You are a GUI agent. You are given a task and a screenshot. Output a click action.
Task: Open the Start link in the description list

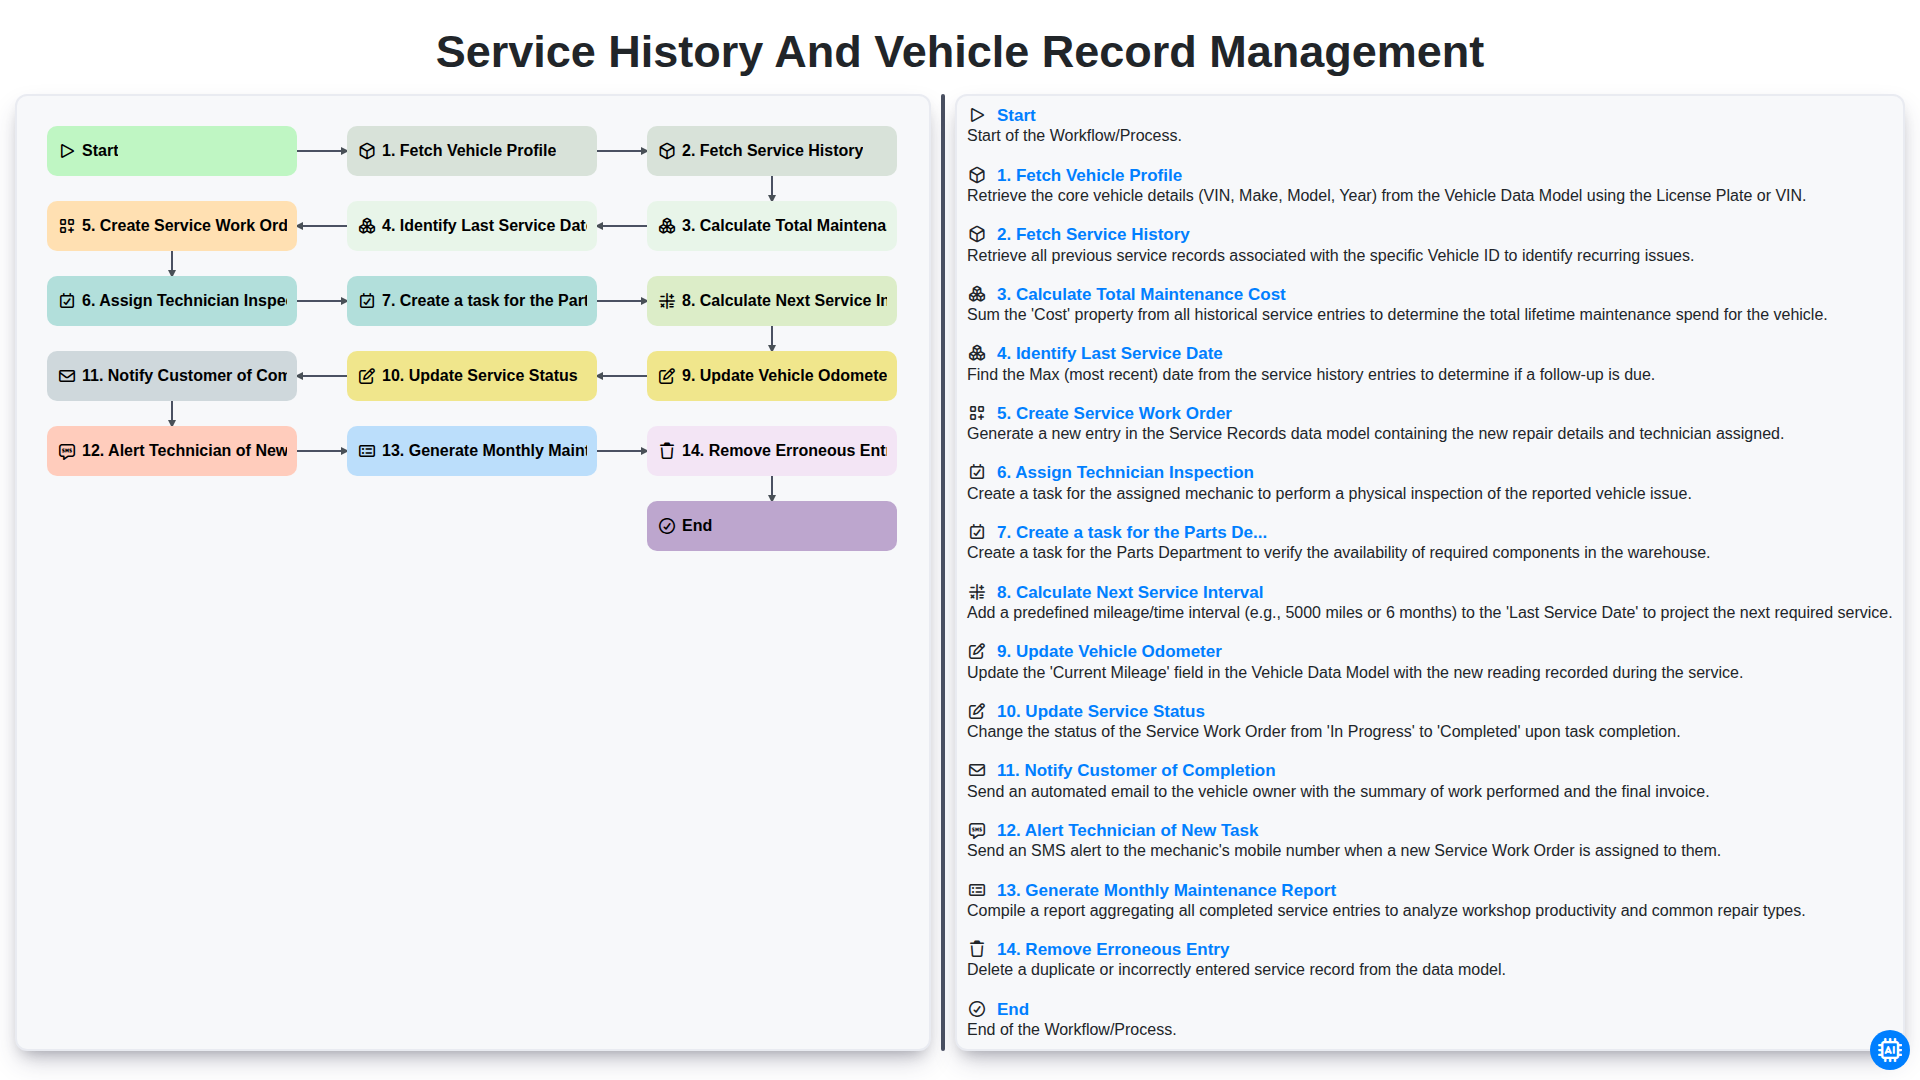pos(1016,115)
